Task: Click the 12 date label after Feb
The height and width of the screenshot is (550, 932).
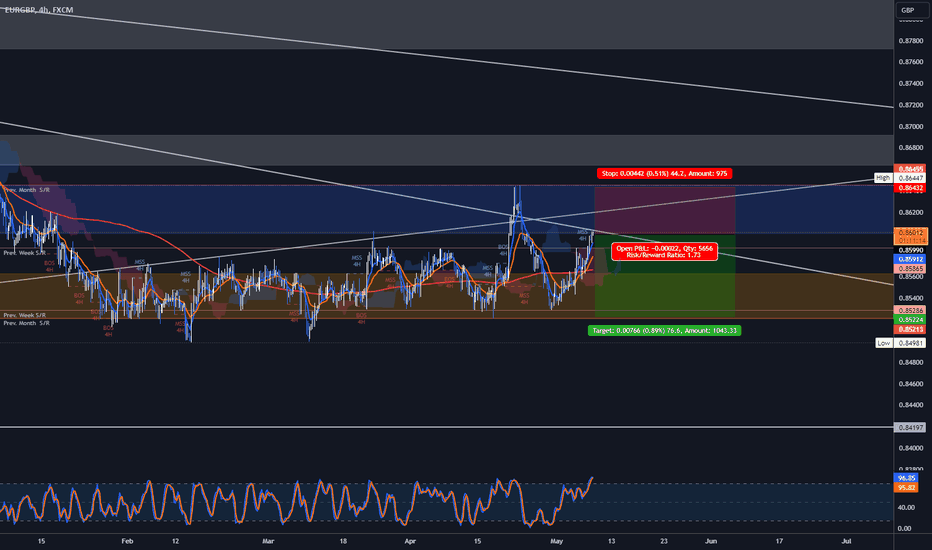Action: [x=175, y=541]
